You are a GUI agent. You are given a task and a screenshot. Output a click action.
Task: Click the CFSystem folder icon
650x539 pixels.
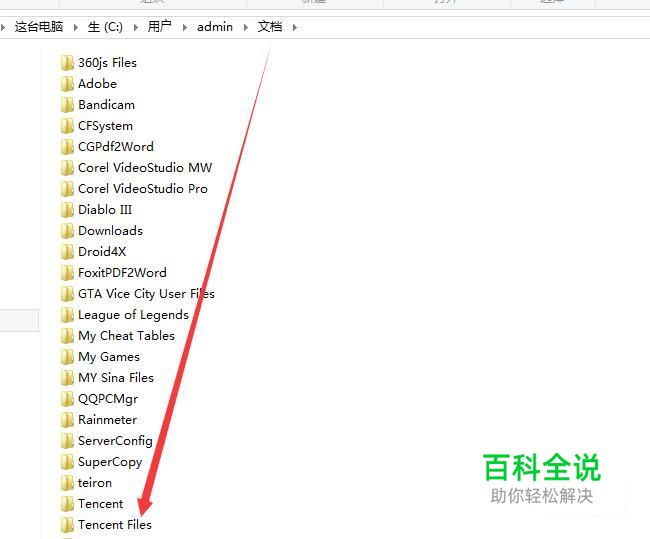pyautogui.click(x=67, y=126)
